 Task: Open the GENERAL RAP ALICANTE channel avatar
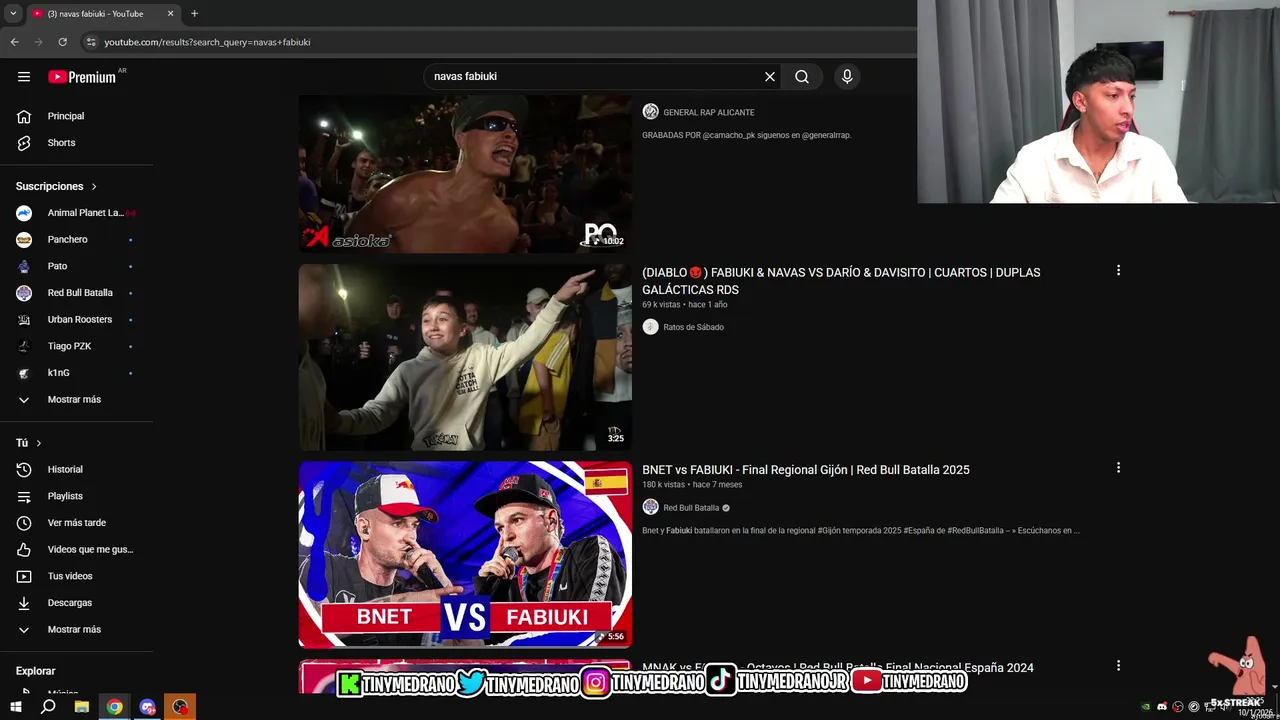tap(650, 112)
